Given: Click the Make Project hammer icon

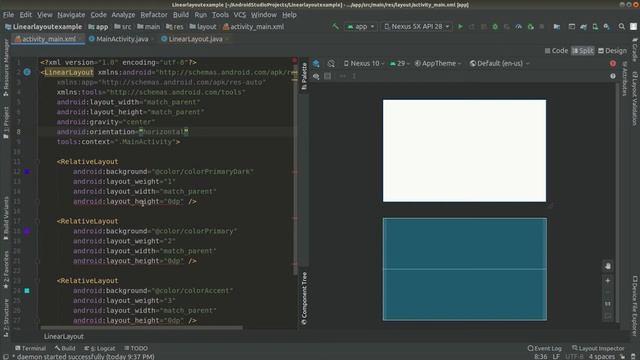Looking at the screenshot, I should point(335,27).
